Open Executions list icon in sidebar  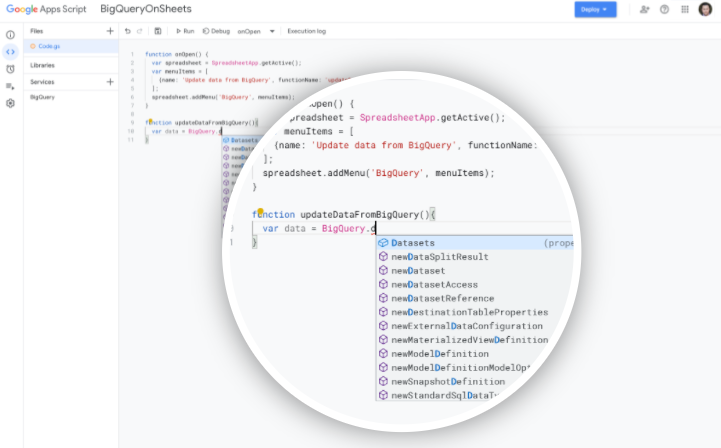point(10,86)
